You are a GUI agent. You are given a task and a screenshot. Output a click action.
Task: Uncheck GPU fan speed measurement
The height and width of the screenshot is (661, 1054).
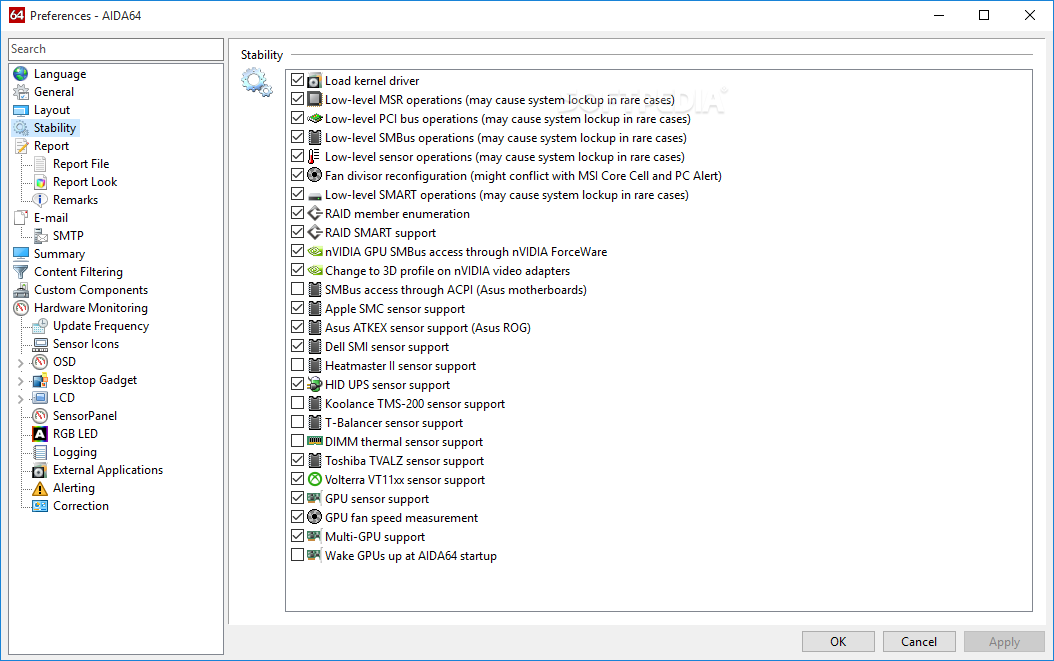[x=297, y=517]
